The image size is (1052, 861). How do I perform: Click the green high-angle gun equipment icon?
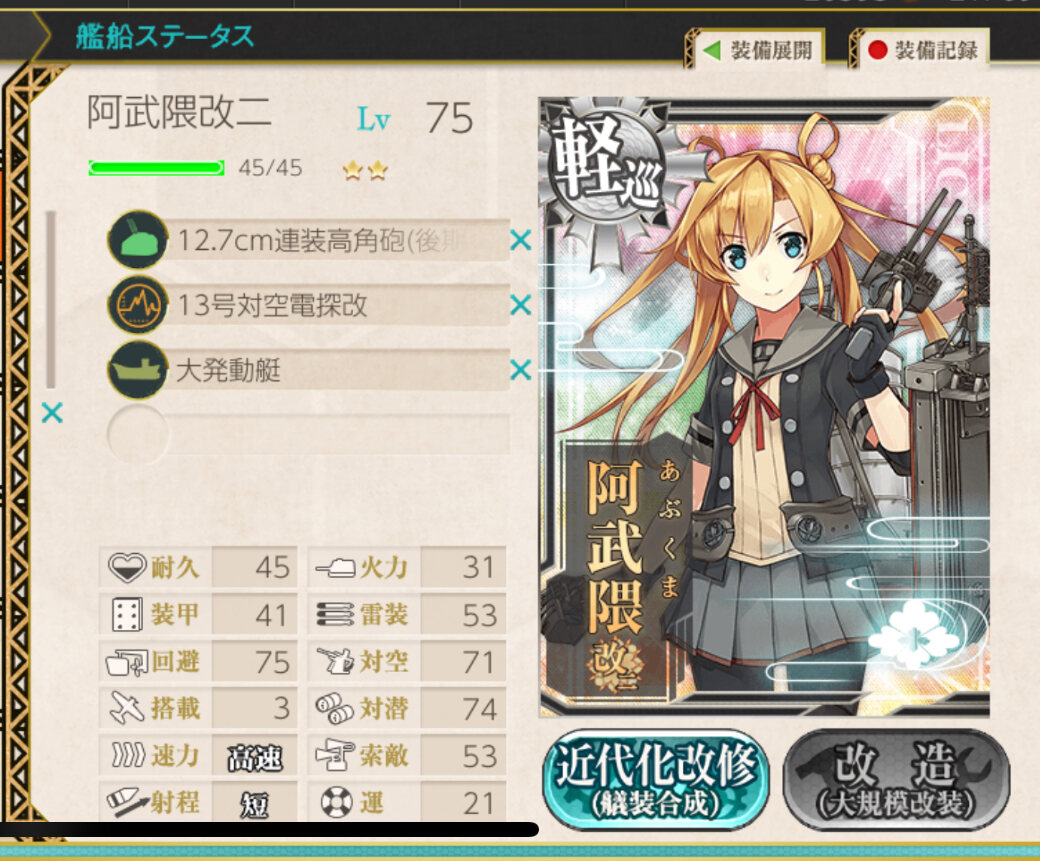coord(138,240)
